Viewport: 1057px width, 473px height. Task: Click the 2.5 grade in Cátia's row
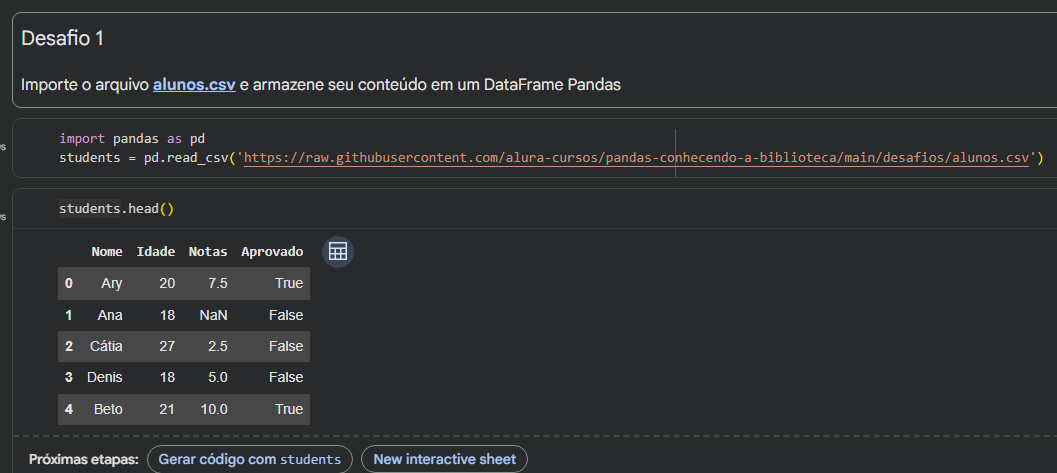(x=218, y=346)
